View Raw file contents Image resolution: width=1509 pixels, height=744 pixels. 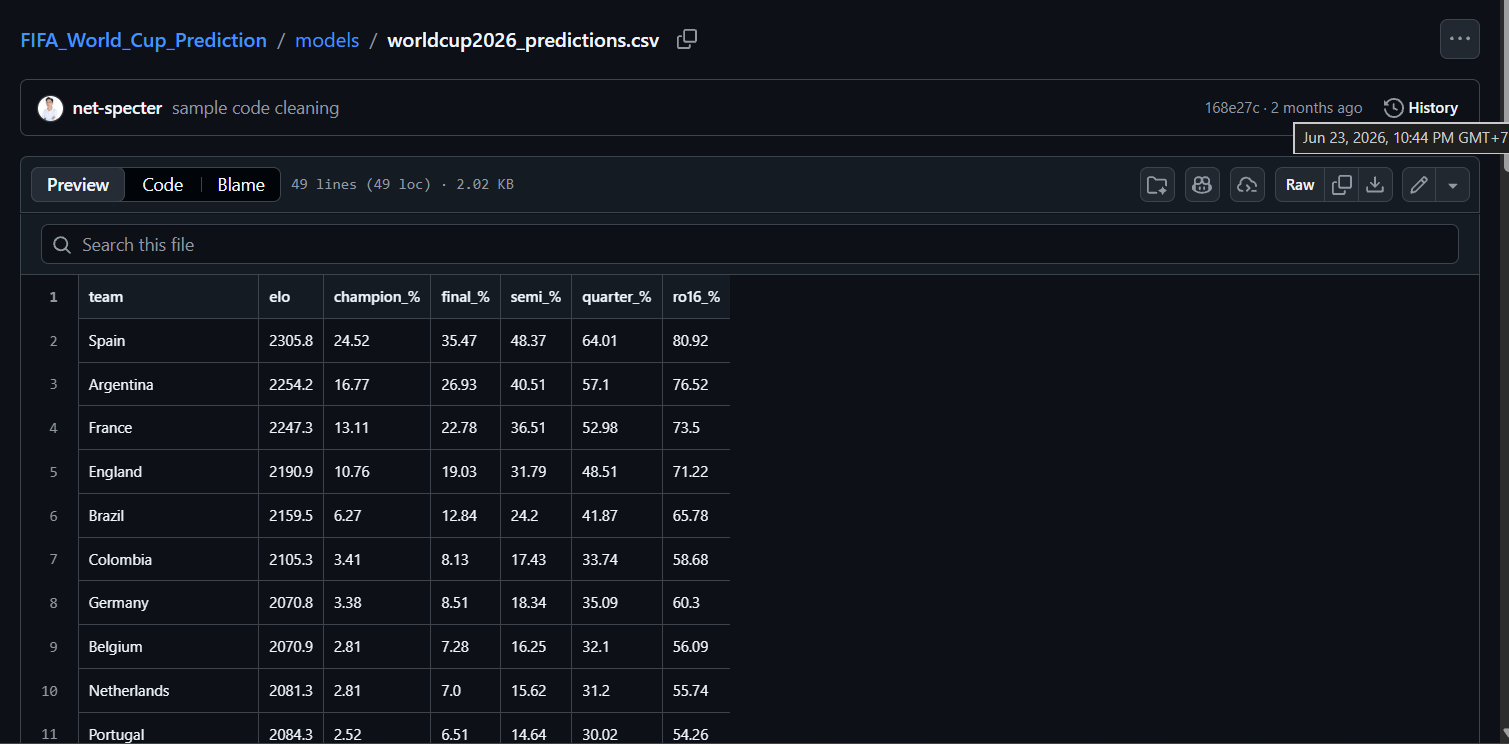(x=1300, y=185)
